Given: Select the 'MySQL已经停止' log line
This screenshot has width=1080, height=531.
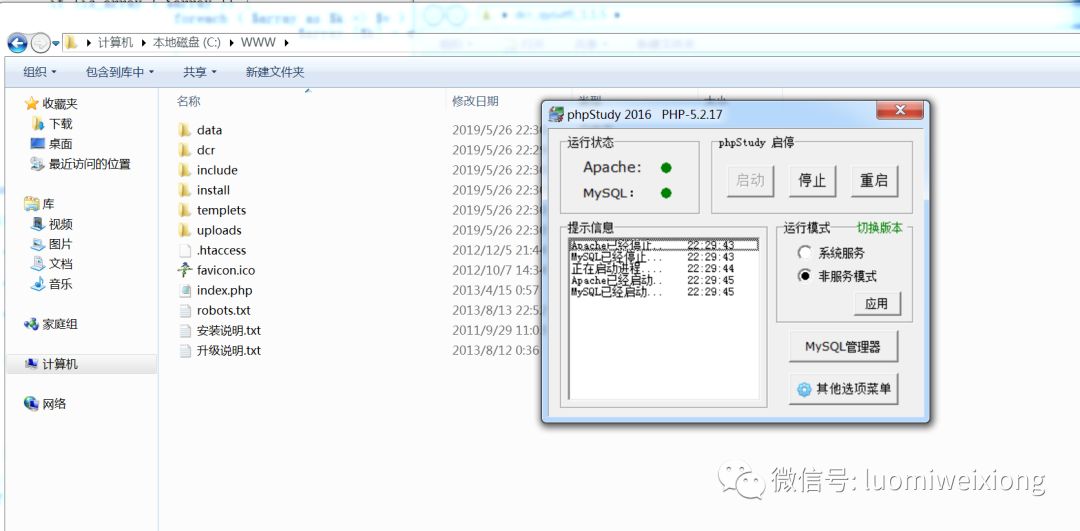Looking at the screenshot, I should click(664, 257).
